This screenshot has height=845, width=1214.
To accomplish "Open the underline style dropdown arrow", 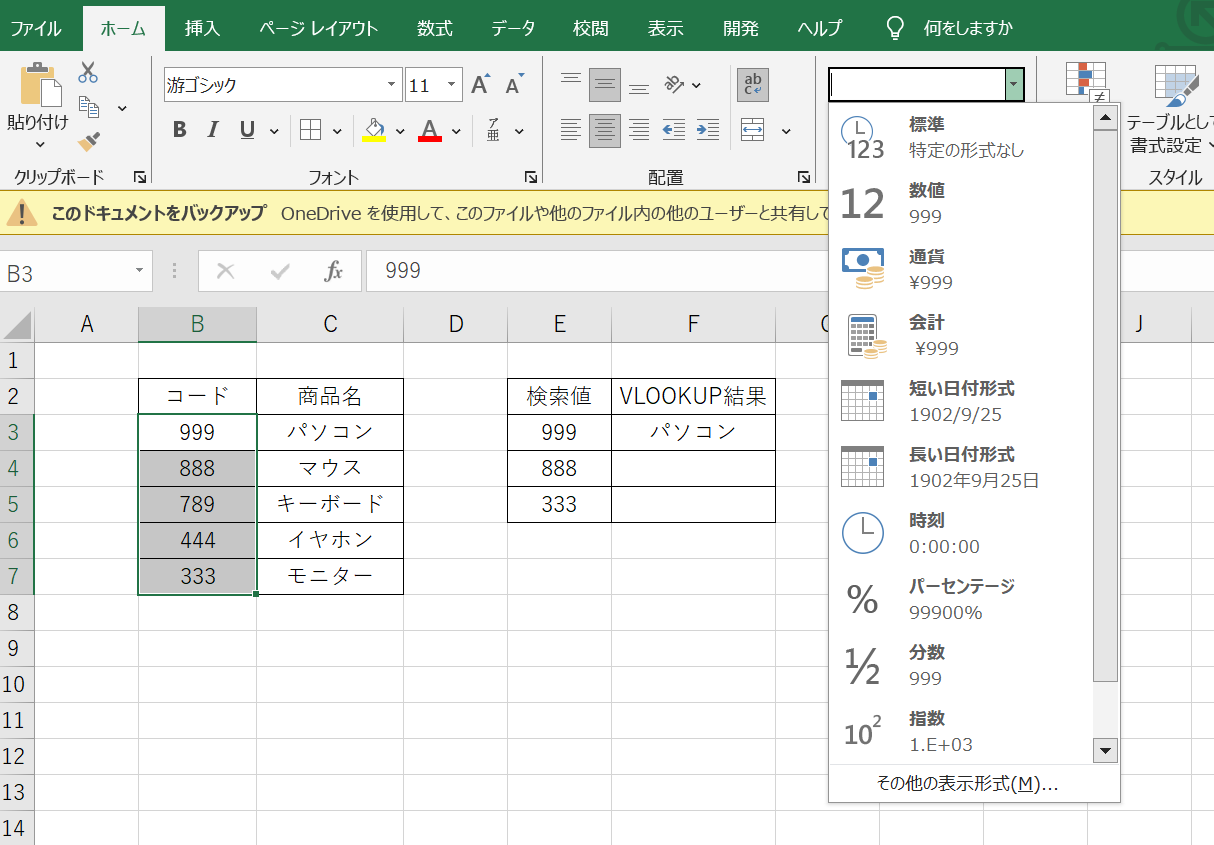I will pyautogui.click(x=274, y=131).
